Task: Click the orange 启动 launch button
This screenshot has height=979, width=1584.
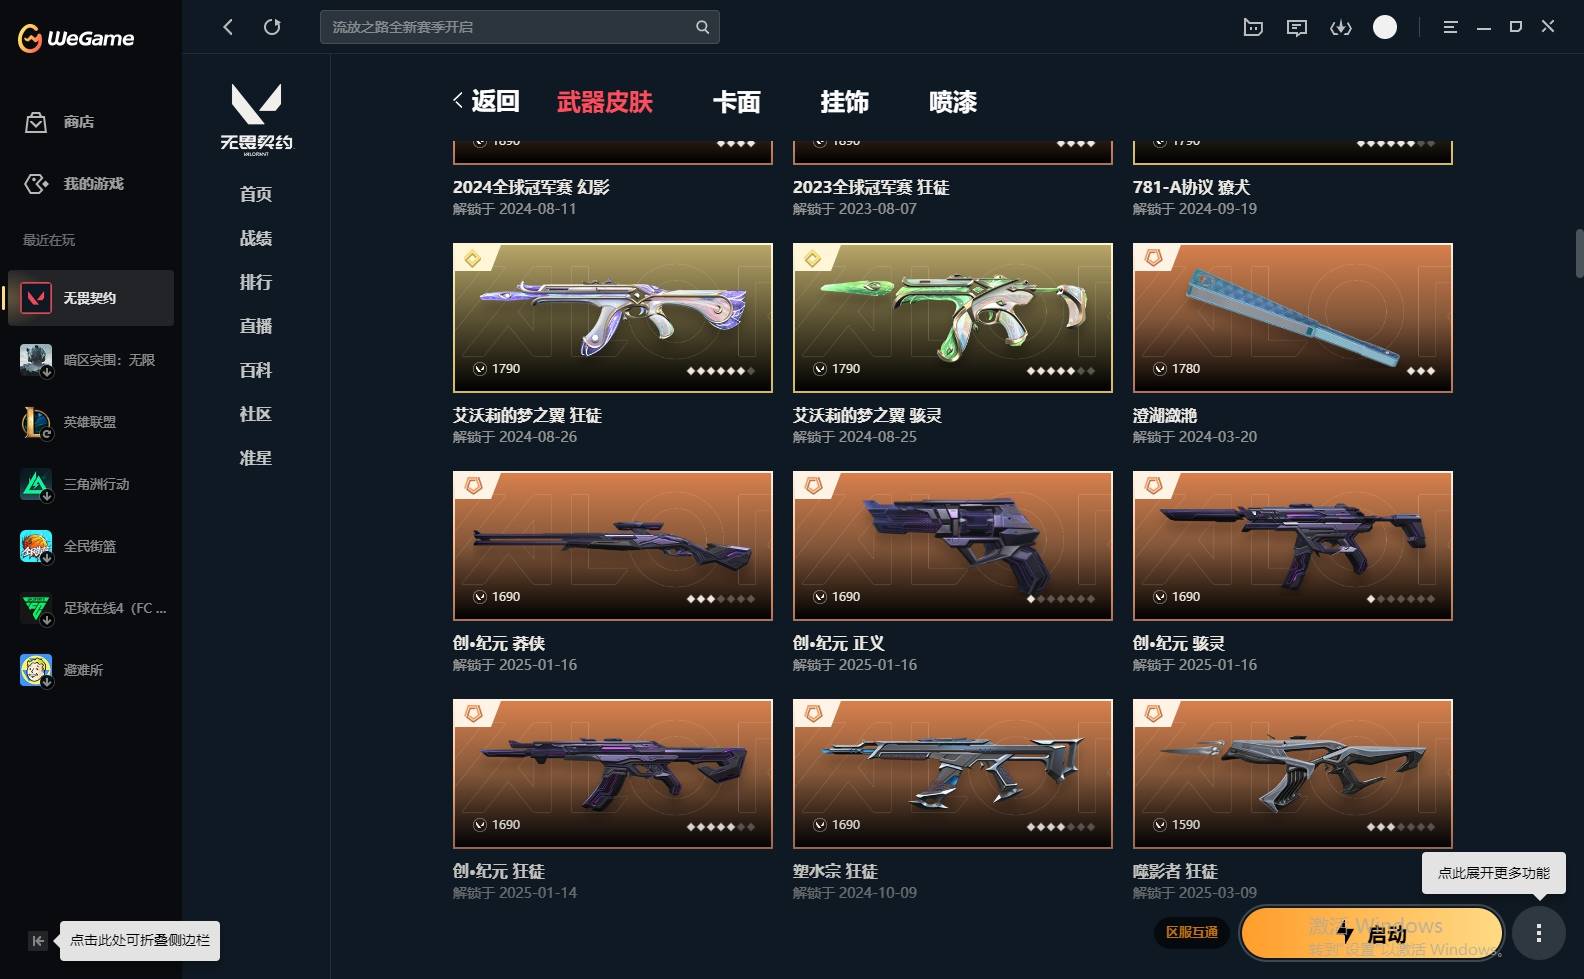Action: click(x=1372, y=933)
